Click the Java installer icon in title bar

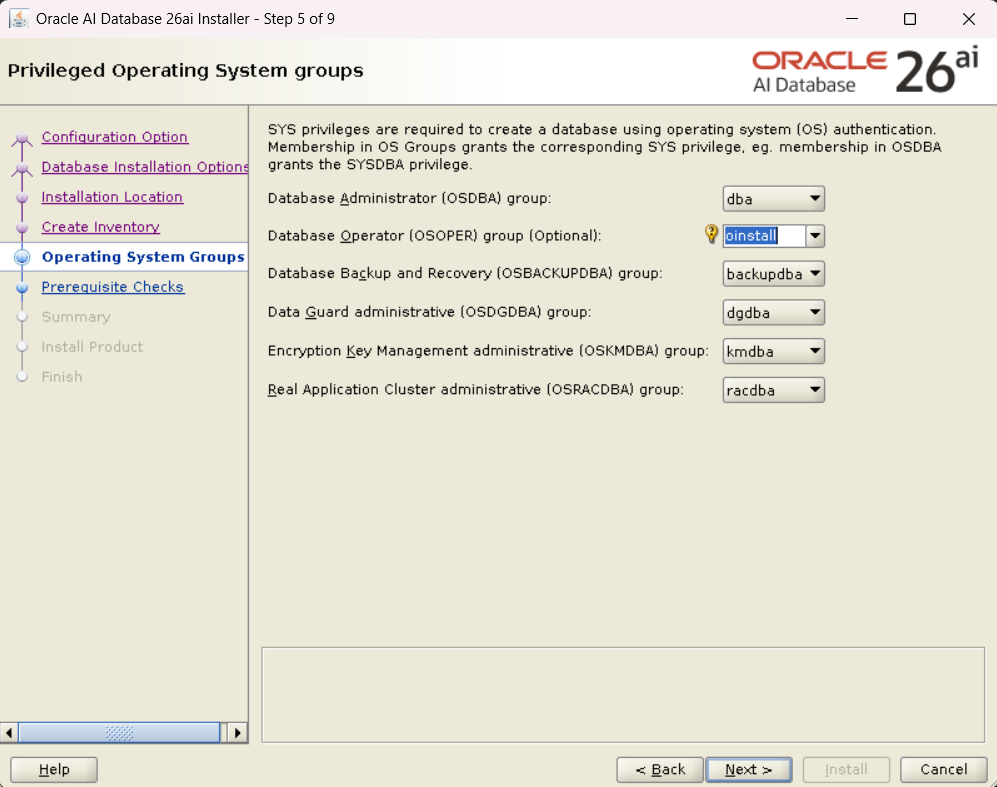pos(19,19)
